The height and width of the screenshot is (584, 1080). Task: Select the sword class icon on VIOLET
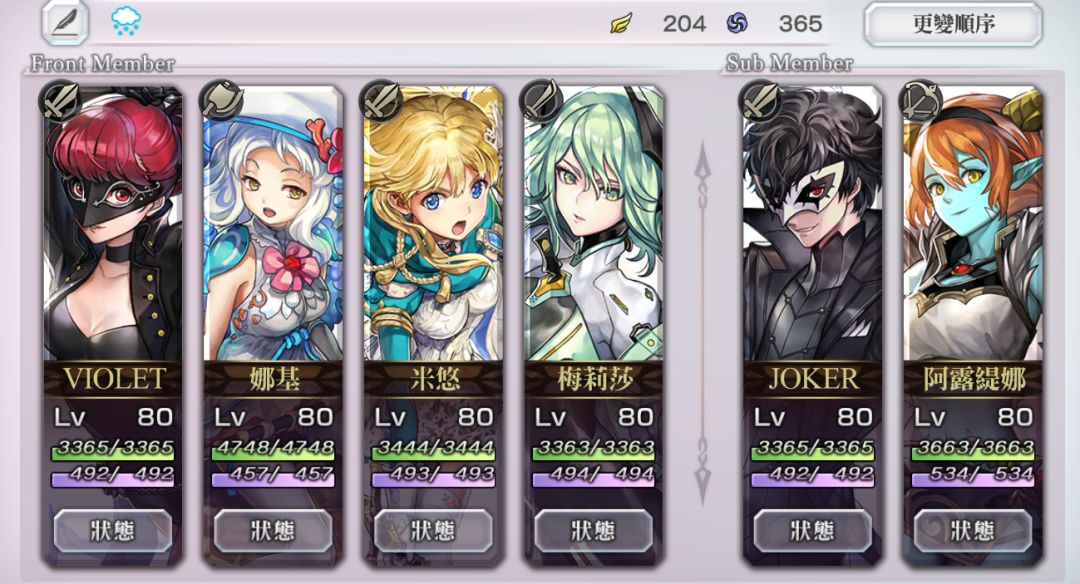tap(61, 101)
